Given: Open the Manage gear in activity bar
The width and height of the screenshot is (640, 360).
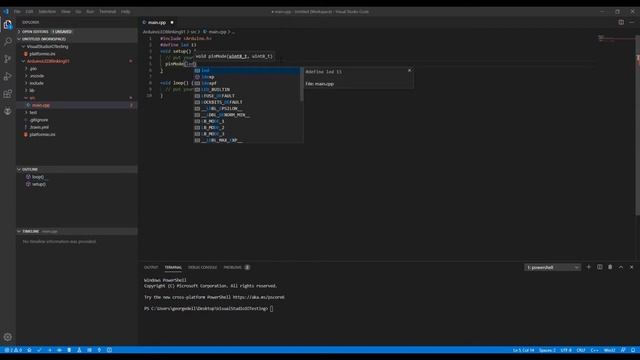Looking at the screenshot, I should point(8,337).
